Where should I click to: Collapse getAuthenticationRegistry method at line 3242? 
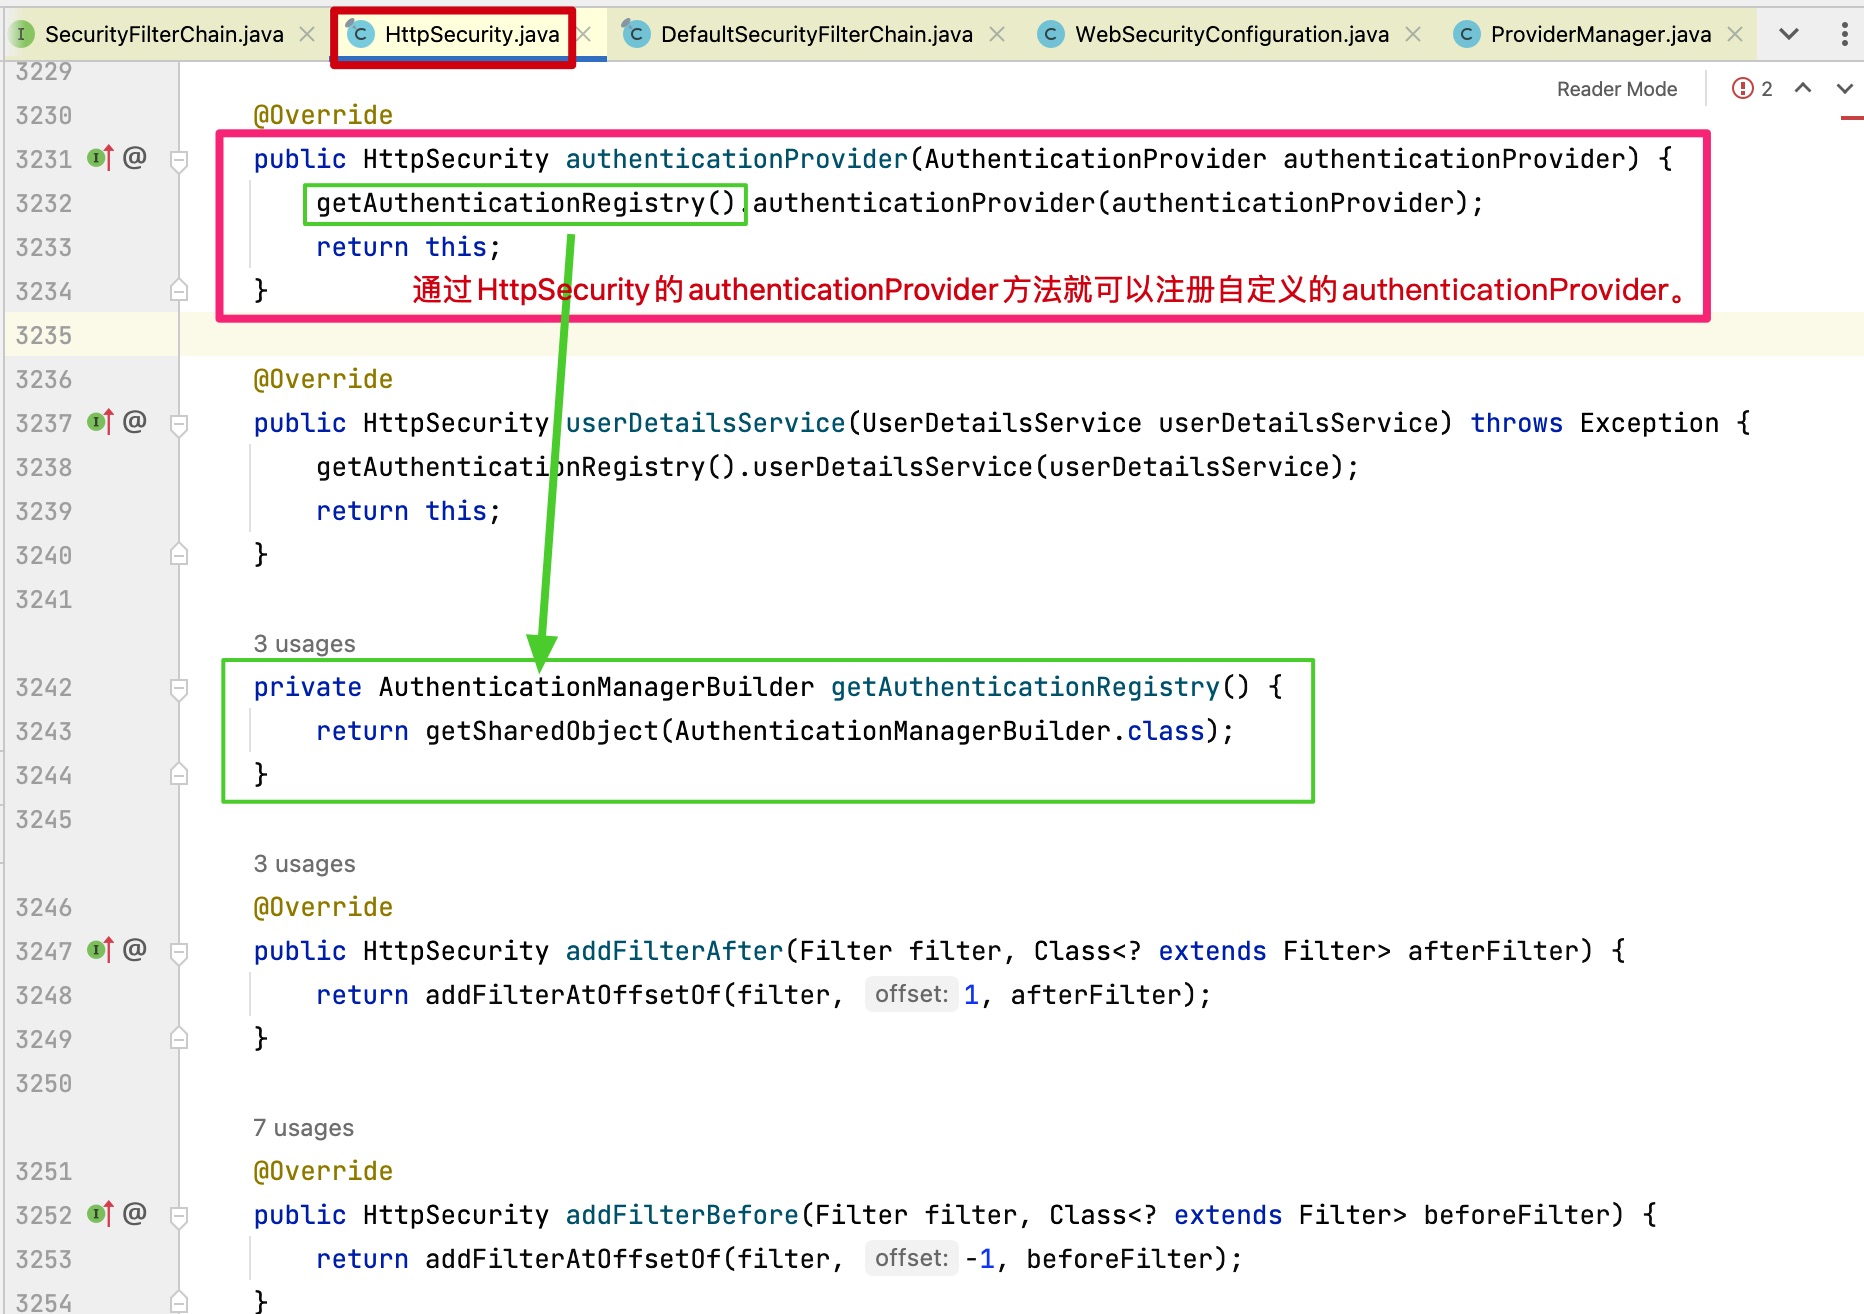tap(179, 688)
